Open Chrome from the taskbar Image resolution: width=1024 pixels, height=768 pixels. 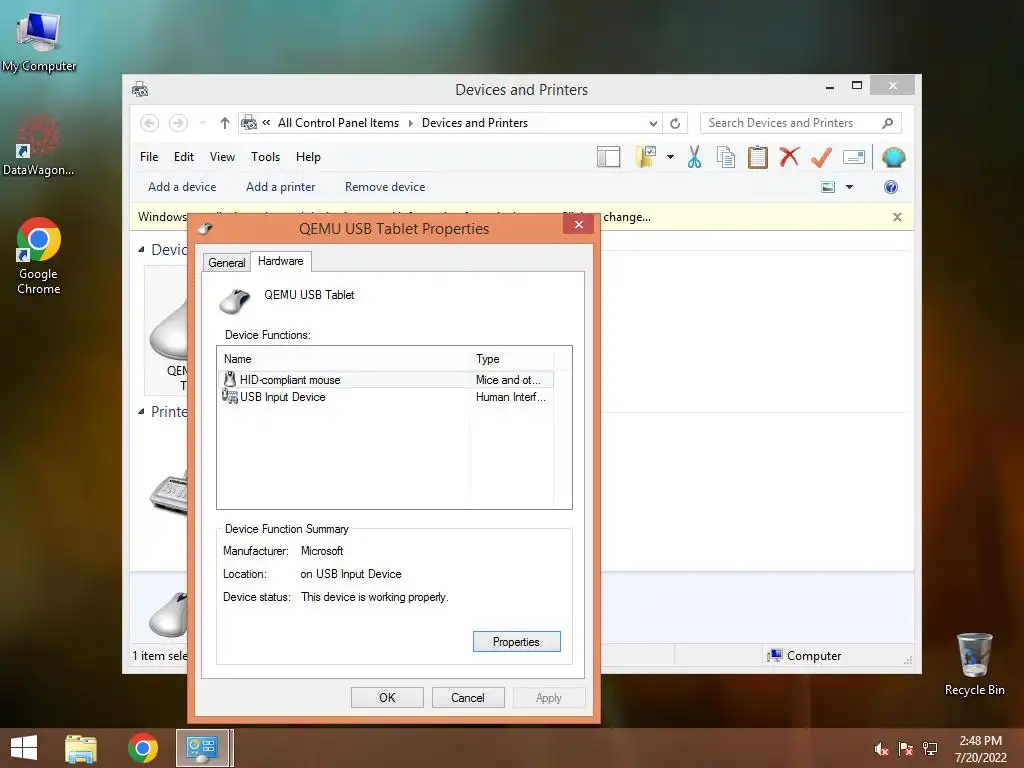(143, 748)
